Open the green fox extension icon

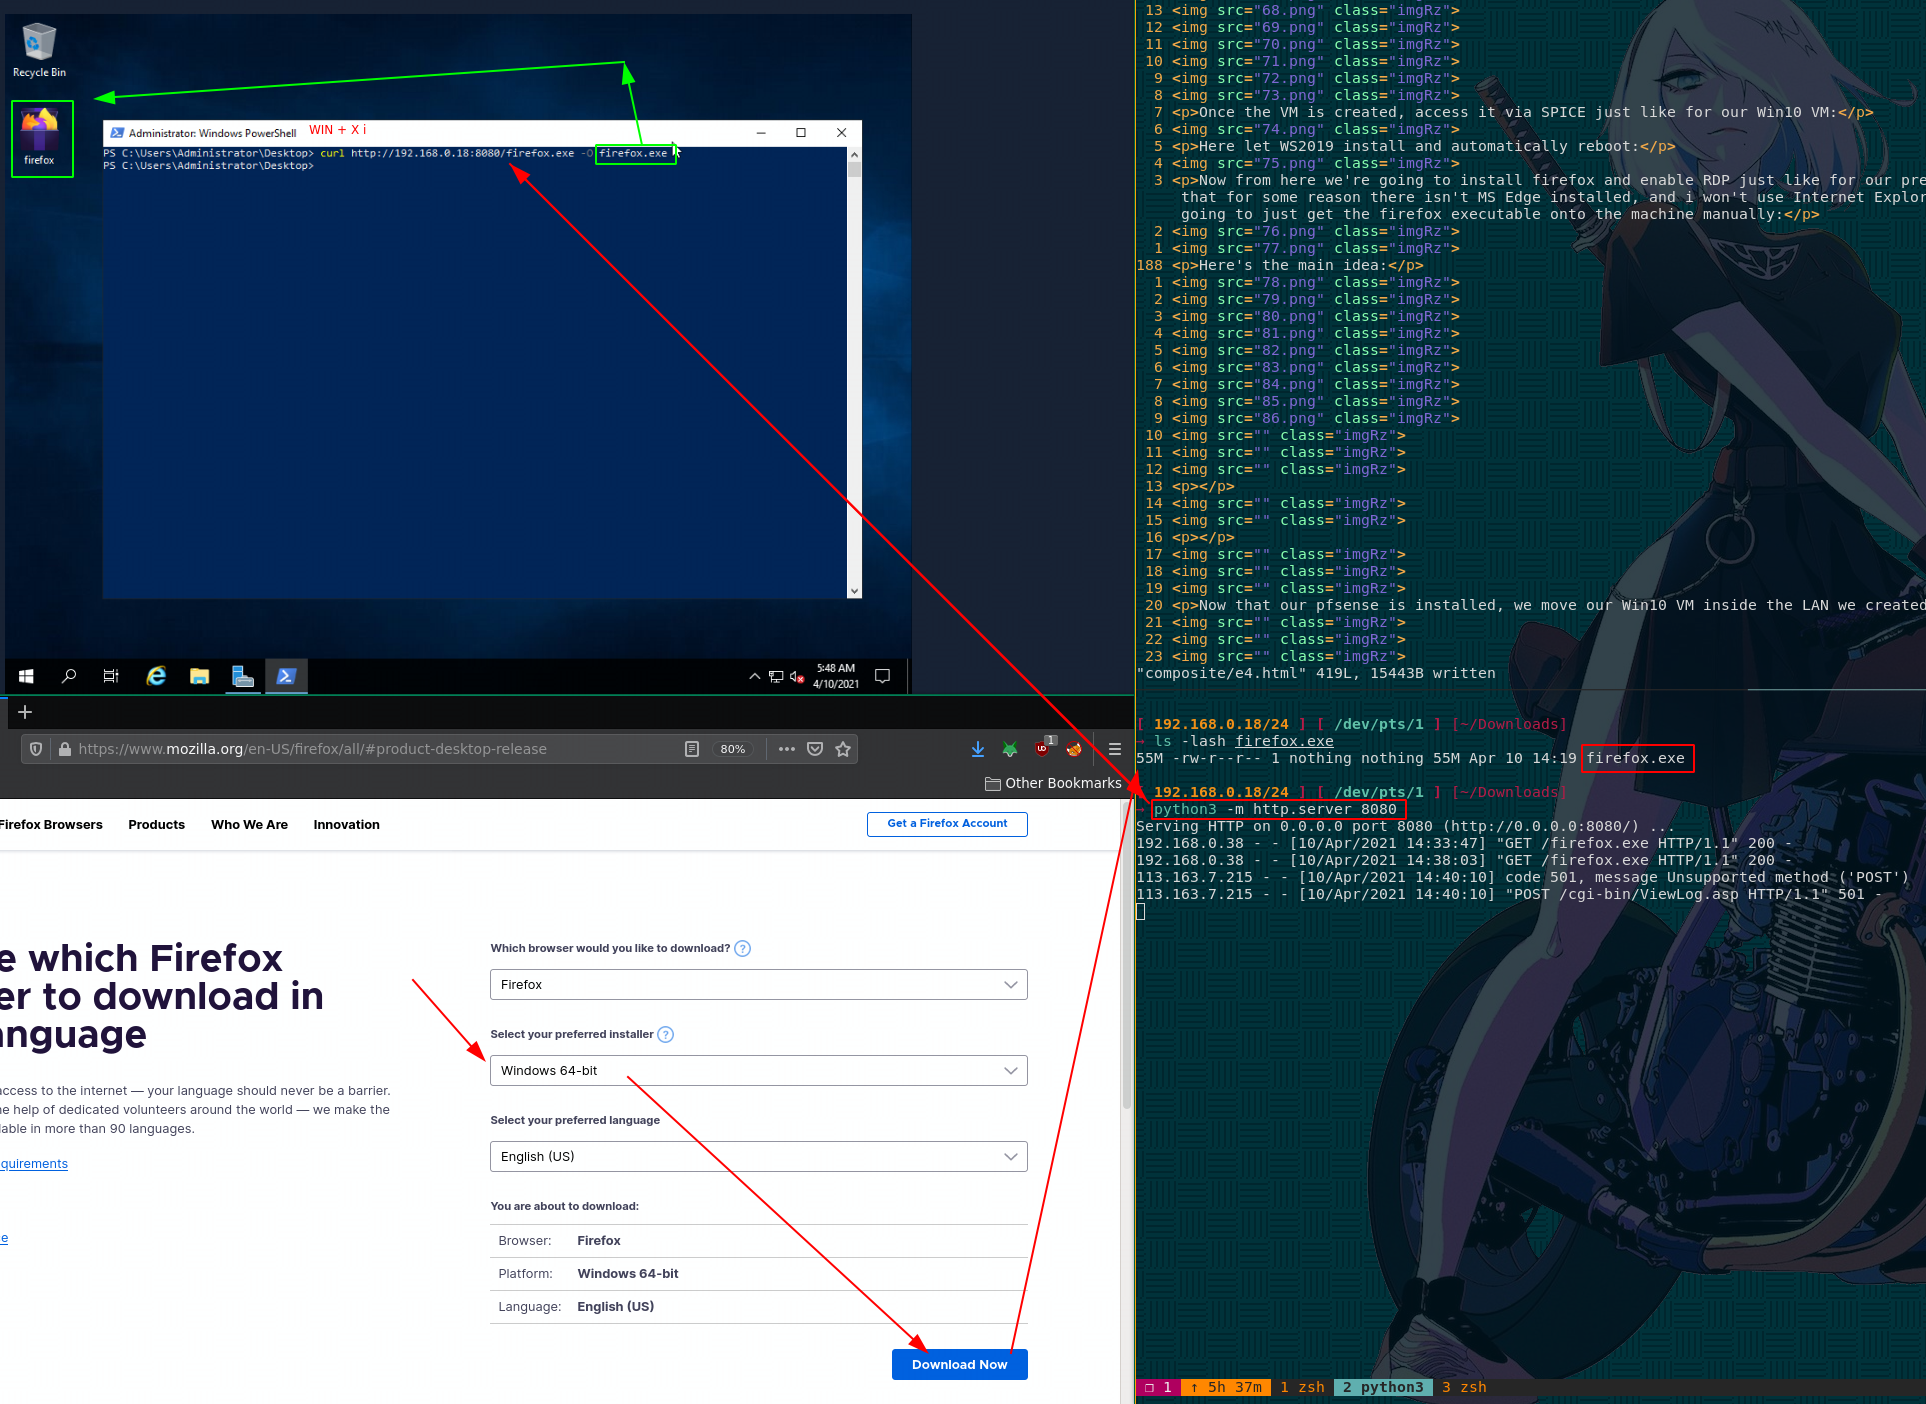pos(1010,749)
